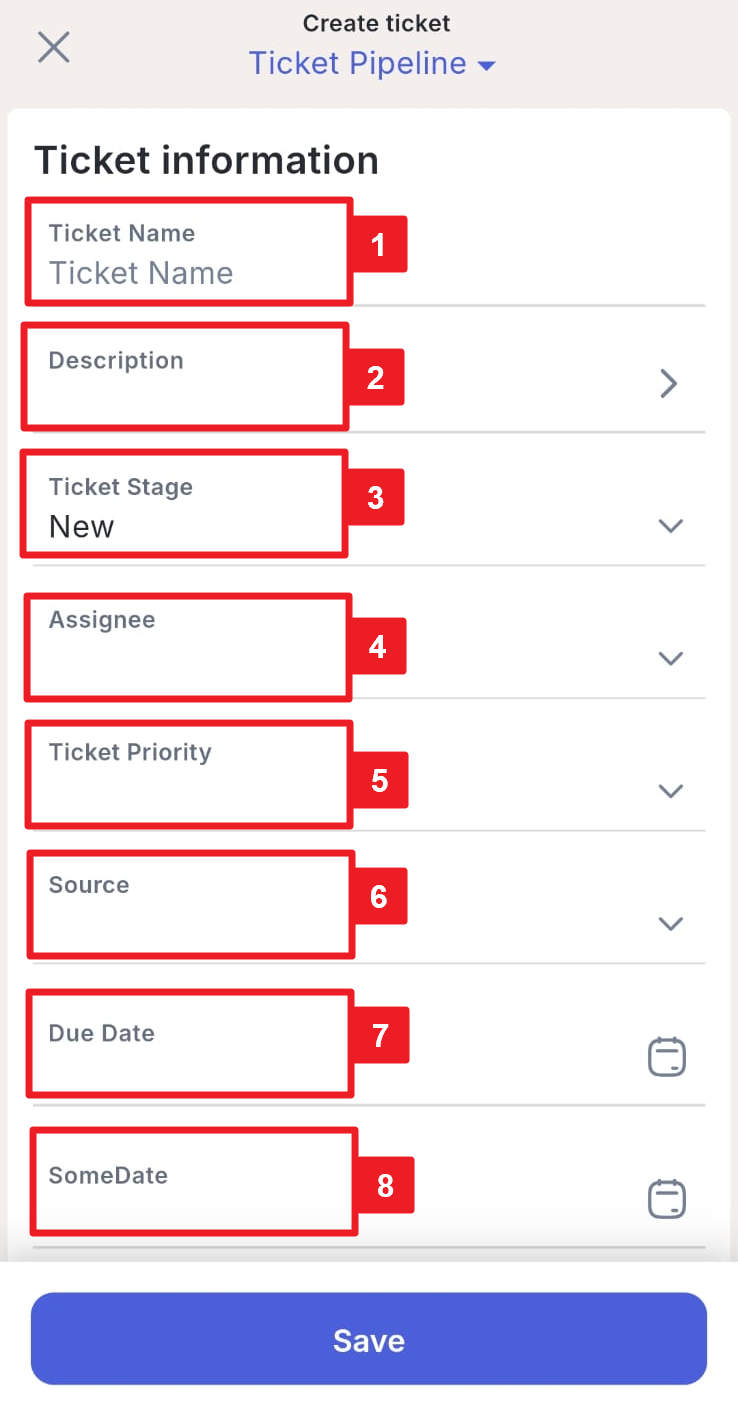The image size is (738, 1413).
Task: Open the SomeDate calendar icon
Action: 667,1199
